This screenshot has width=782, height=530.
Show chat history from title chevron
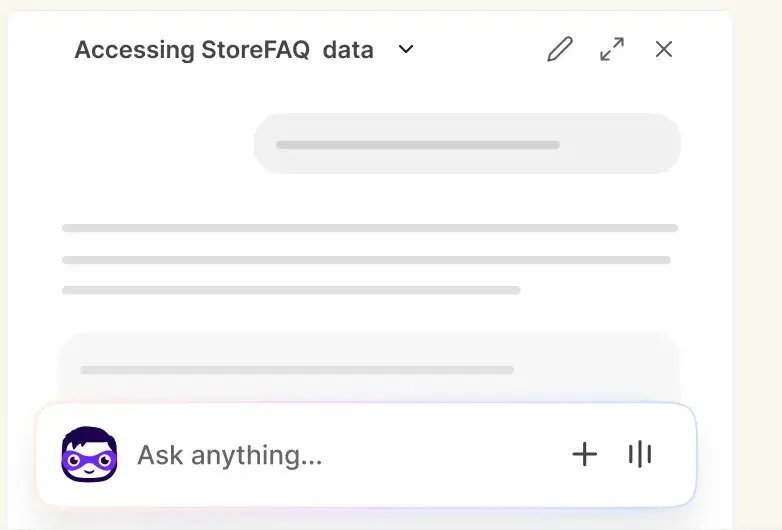click(x=406, y=49)
